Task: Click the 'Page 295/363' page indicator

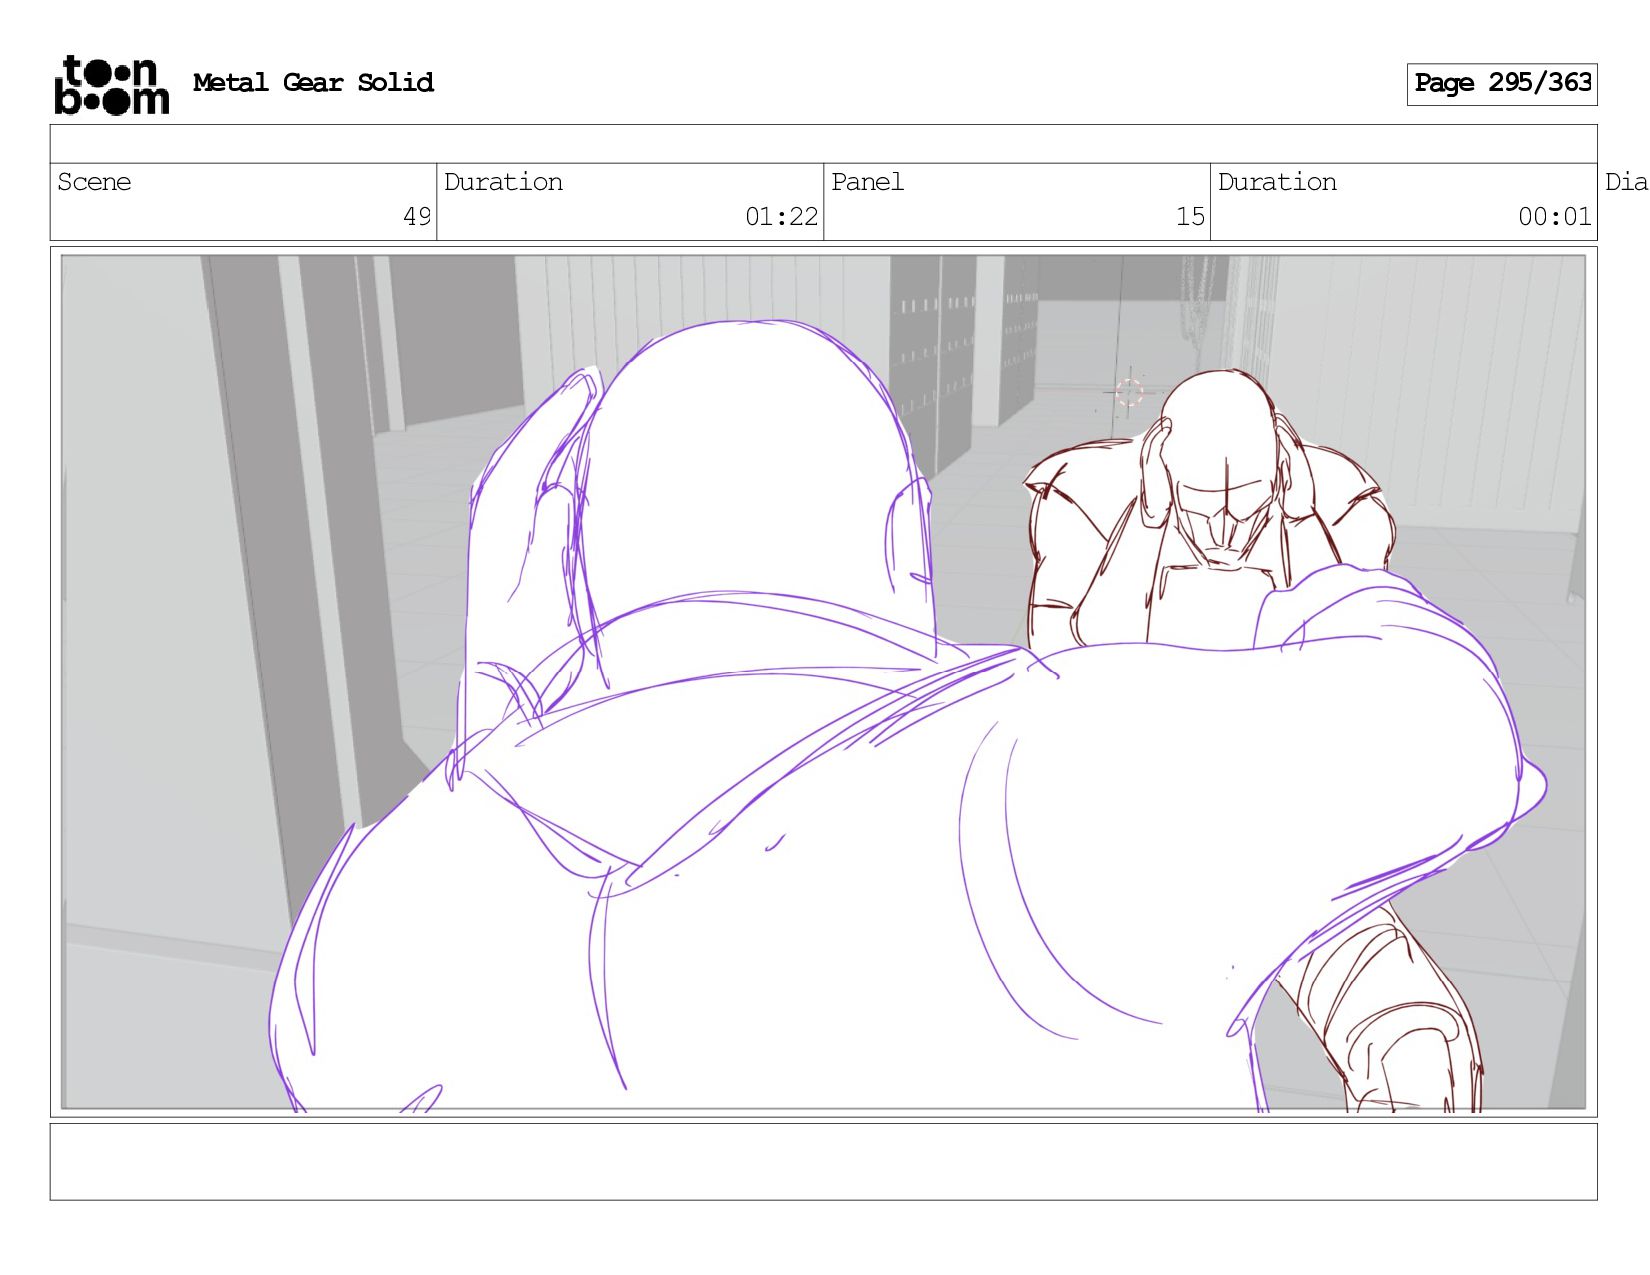Action: pyautogui.click(x=1502, y=84)
